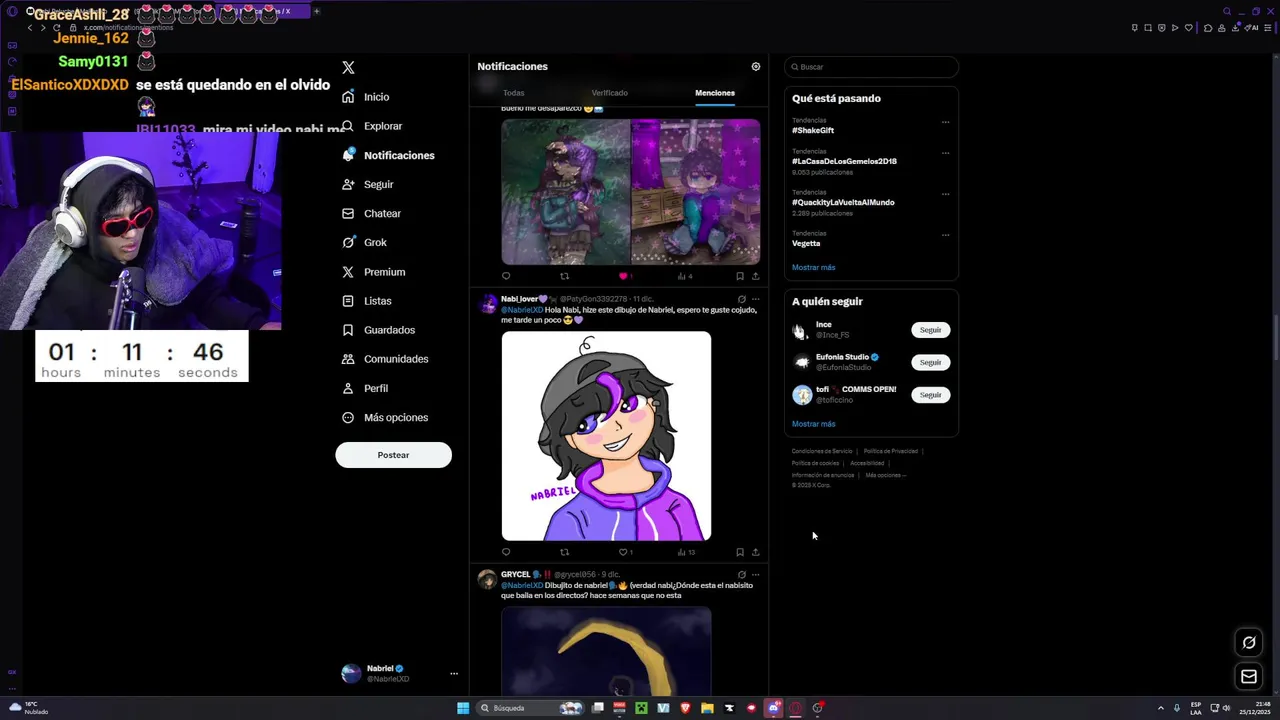Viewport: 1280px width, 720px height.
Task: Click the X logo in sidebar
Action: click(x=348, y=68)
